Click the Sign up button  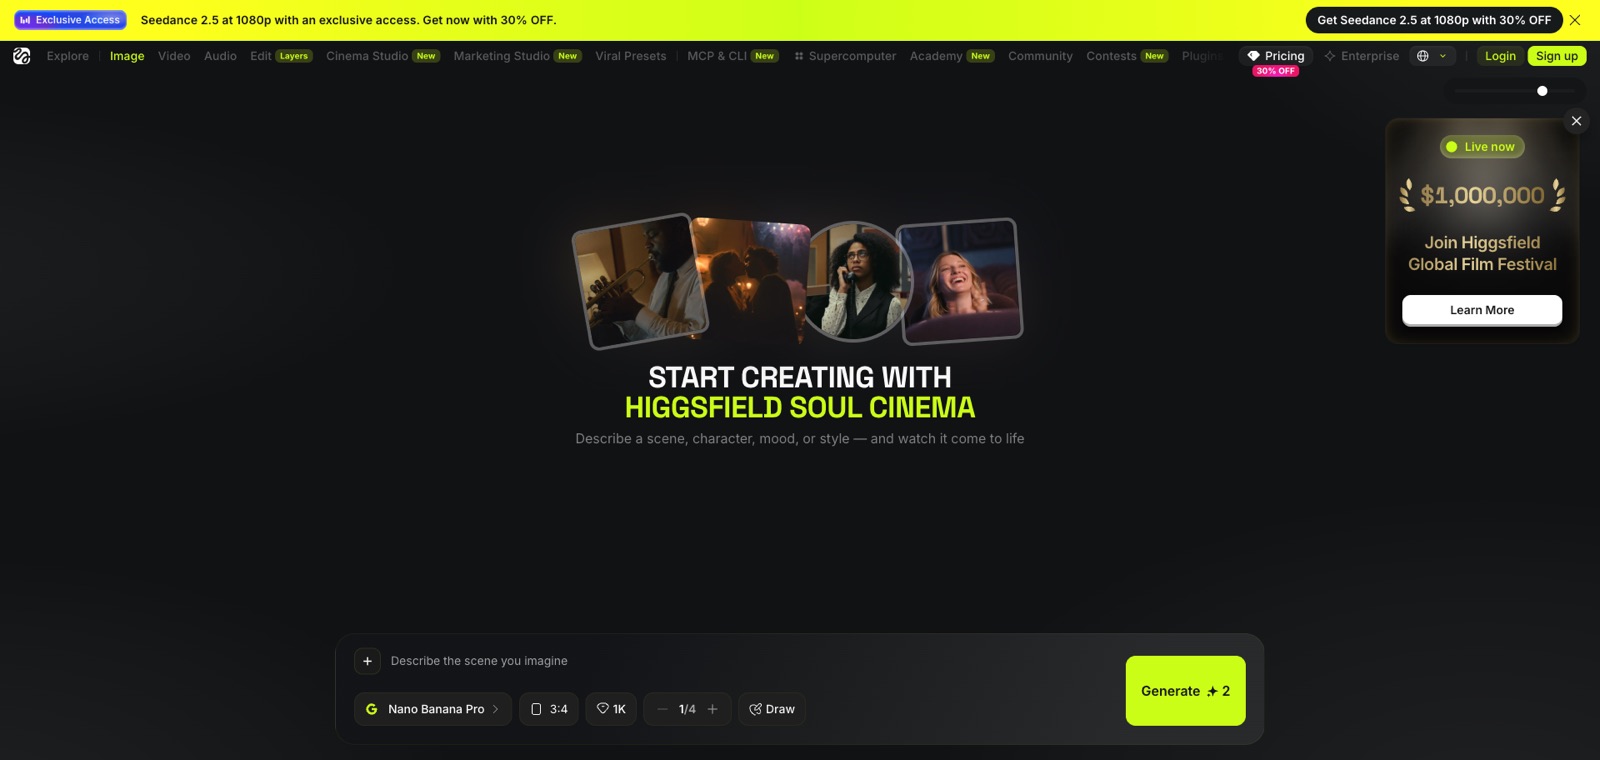1557,56
